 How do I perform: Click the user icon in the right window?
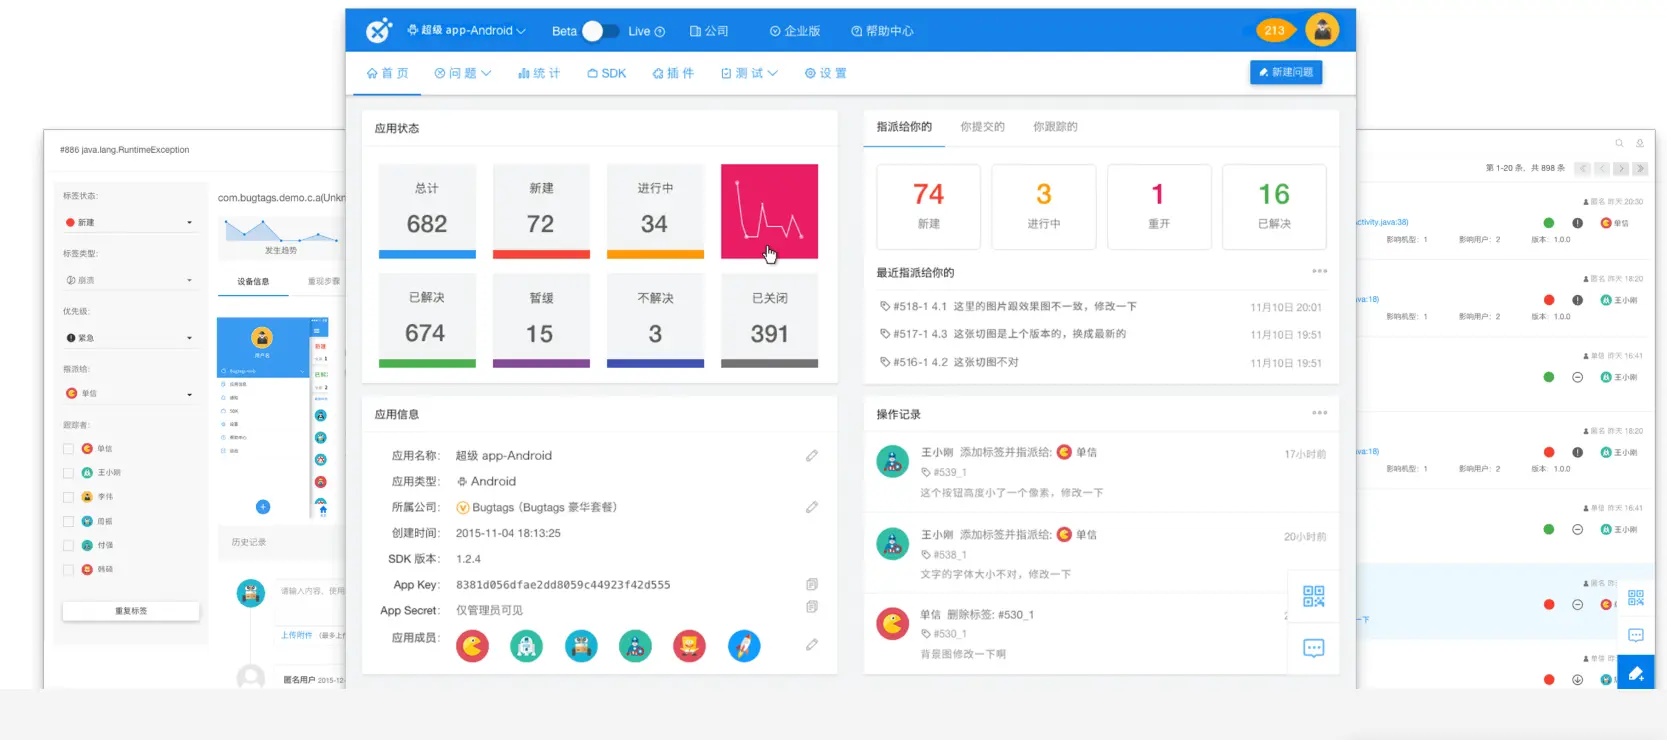(x=1639, y=143)
